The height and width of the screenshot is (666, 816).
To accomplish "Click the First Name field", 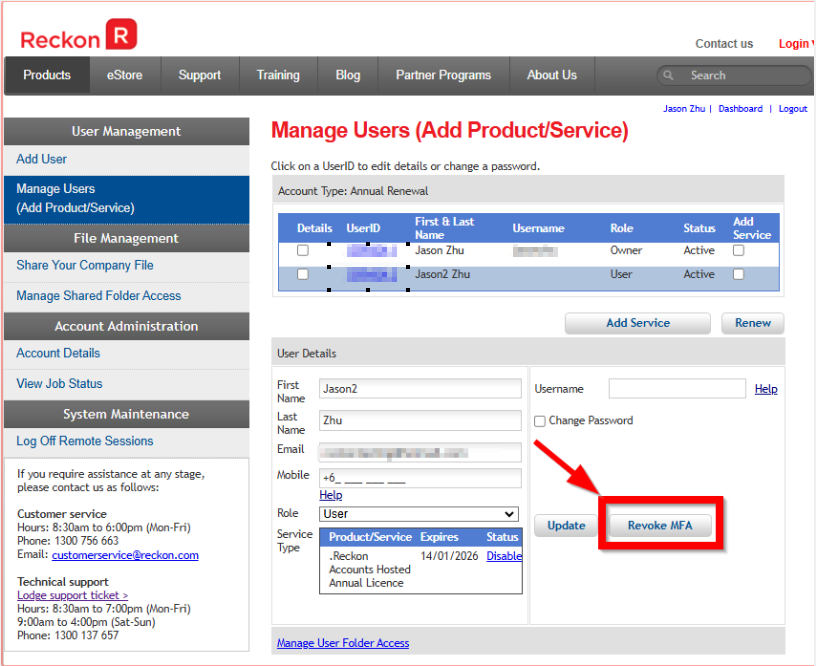I will pos(420,389).
